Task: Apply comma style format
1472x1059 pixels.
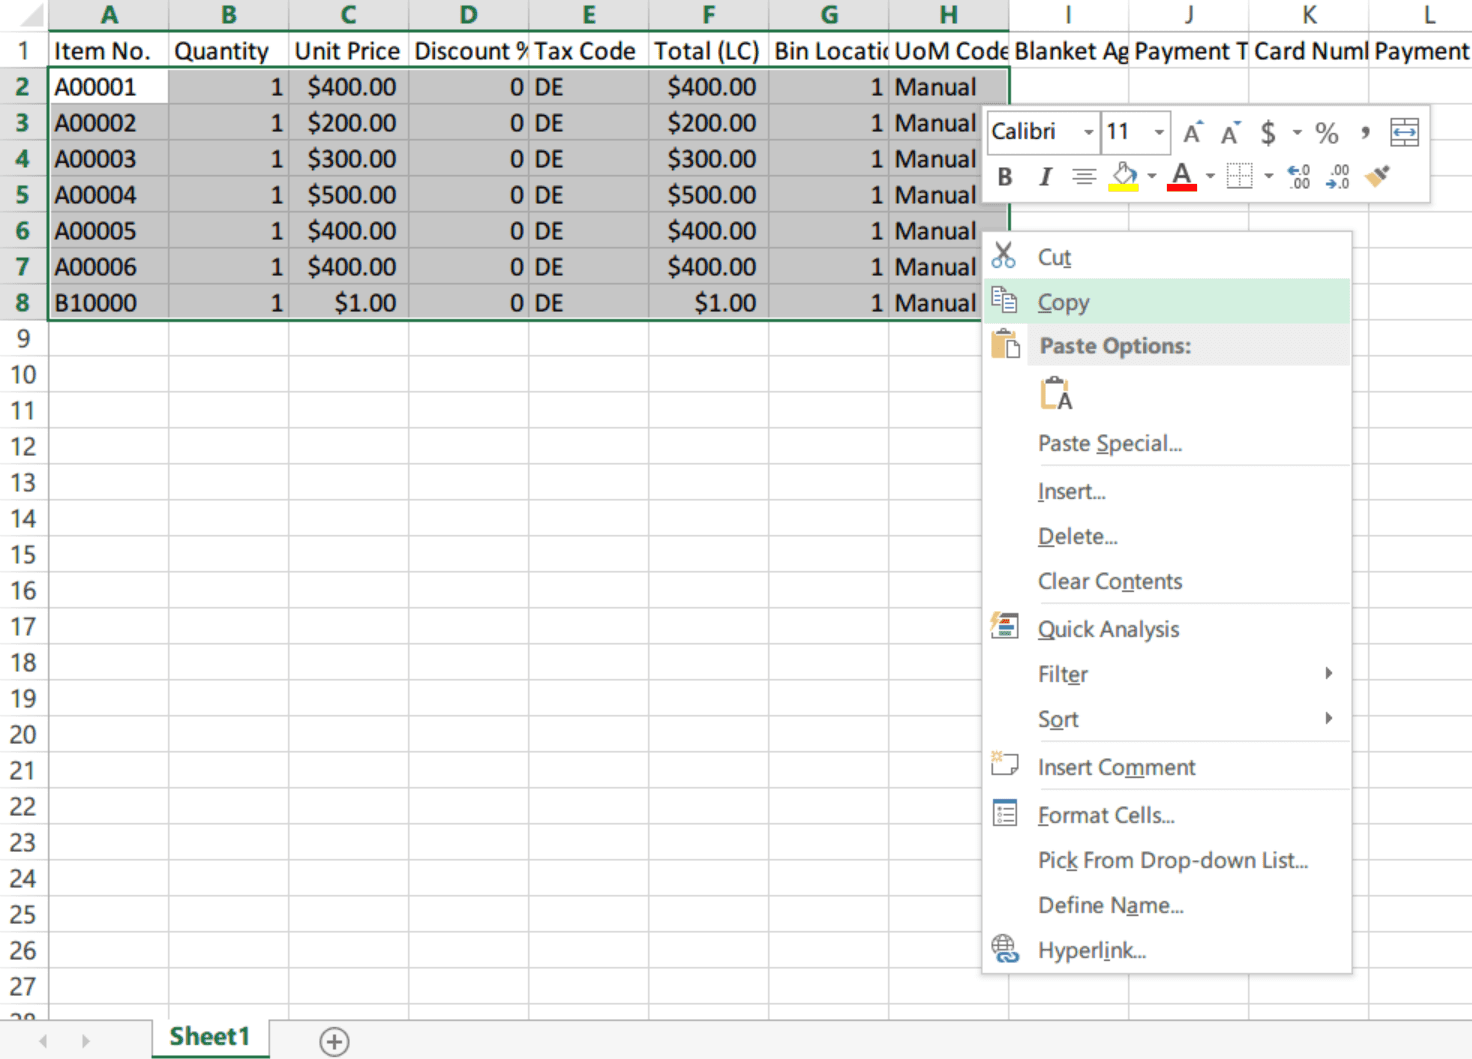Action: click(1365, 133)
